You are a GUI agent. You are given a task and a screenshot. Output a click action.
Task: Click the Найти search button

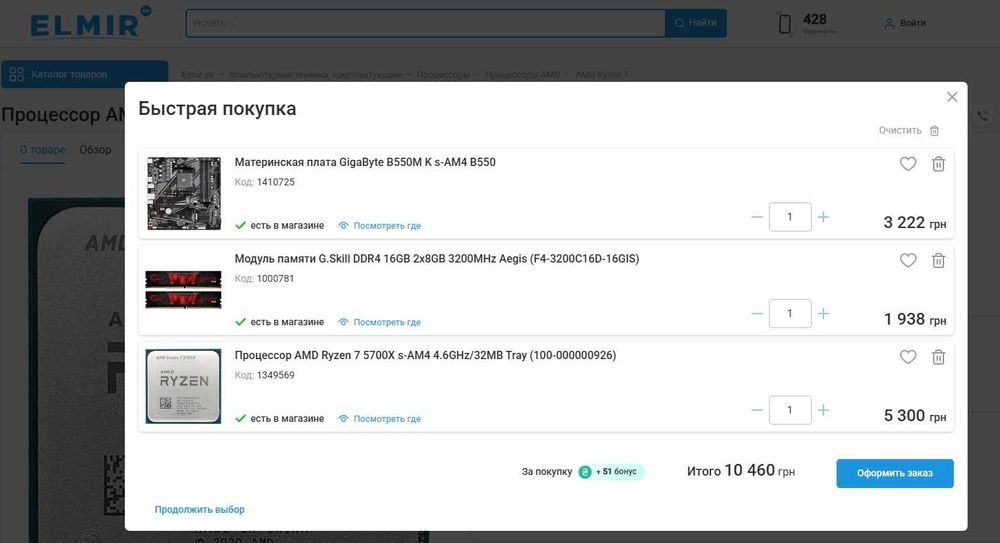(x=696, y=23)
